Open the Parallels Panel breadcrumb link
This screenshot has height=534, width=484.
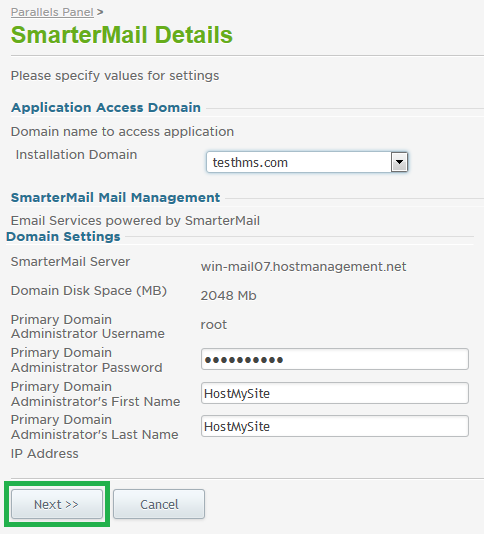pyautogui.click(x=52, y=12)
